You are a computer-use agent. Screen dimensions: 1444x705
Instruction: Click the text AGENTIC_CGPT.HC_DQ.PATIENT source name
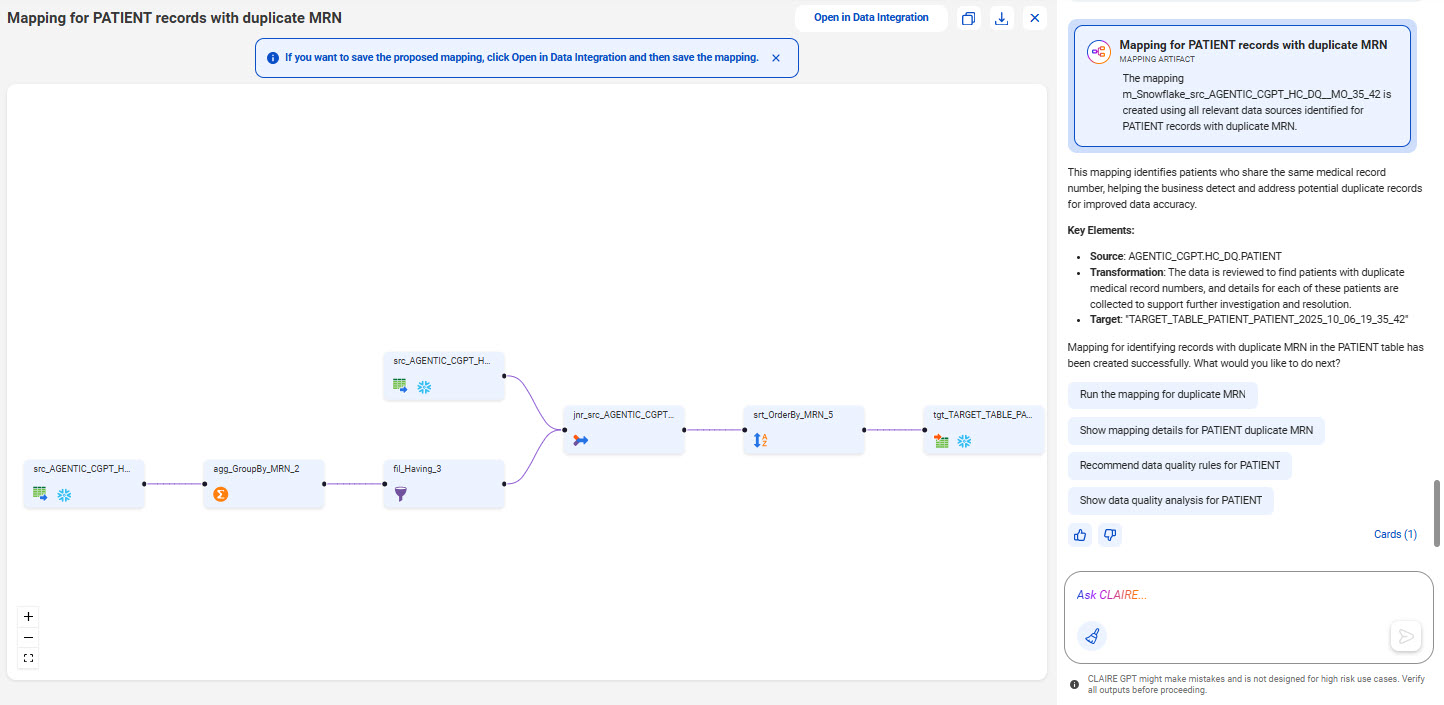1205,256
